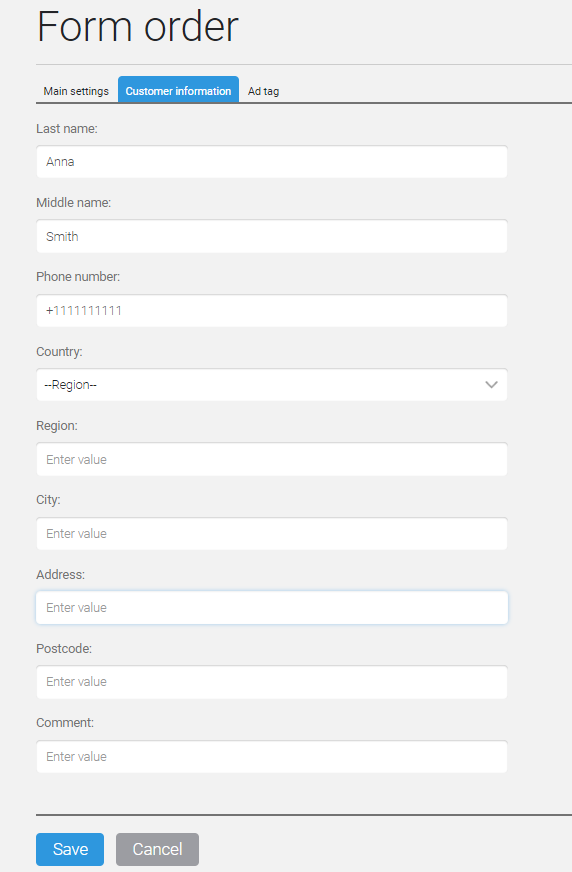This screenshot has width=572, height=872.
Task: Click the 'Last name:' label
Action: (x=67, y=128)
